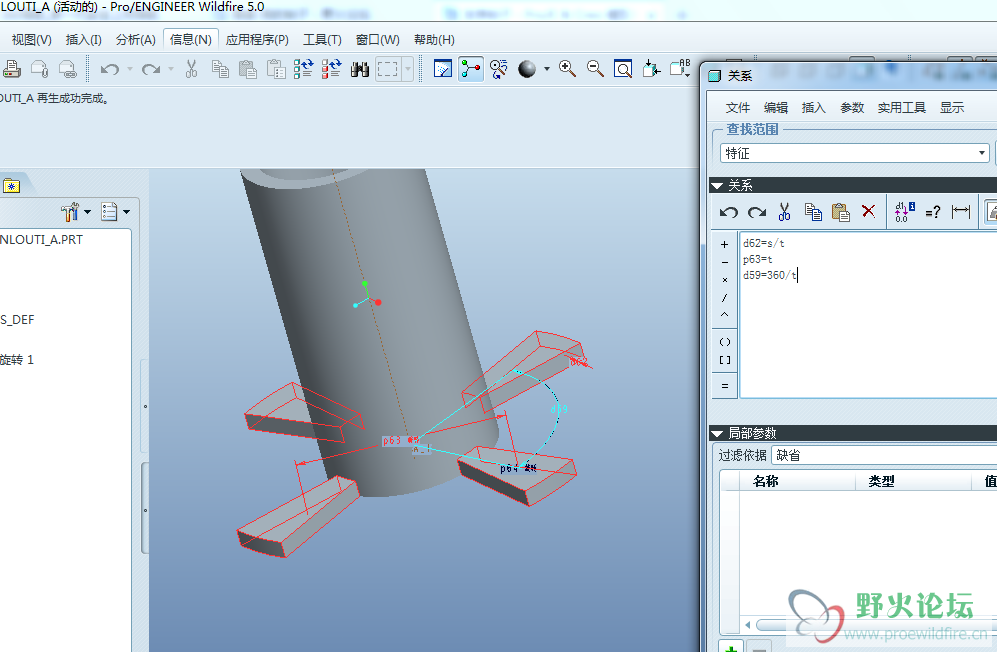
Task: Insert the parentheses operator
Action: 724,342
